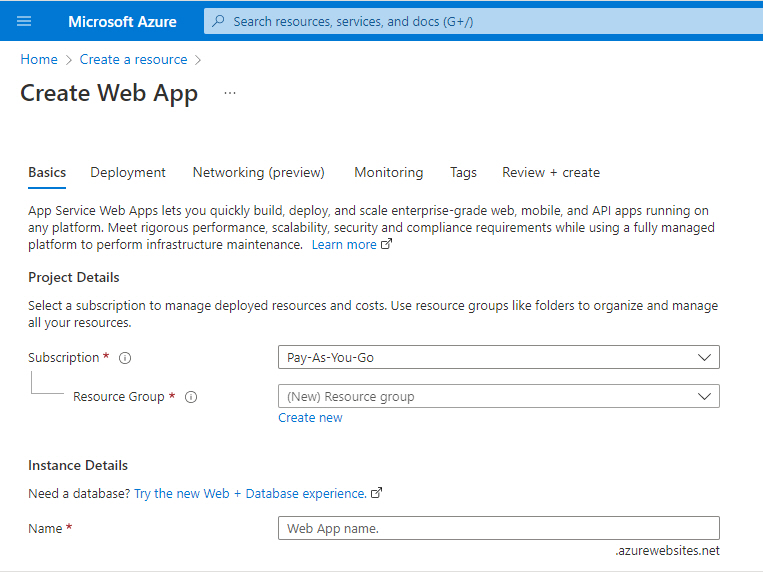This screenshot has width=763, height=572.
Task: Click the Create Web App page title
Action: click(x=109, y=93)
